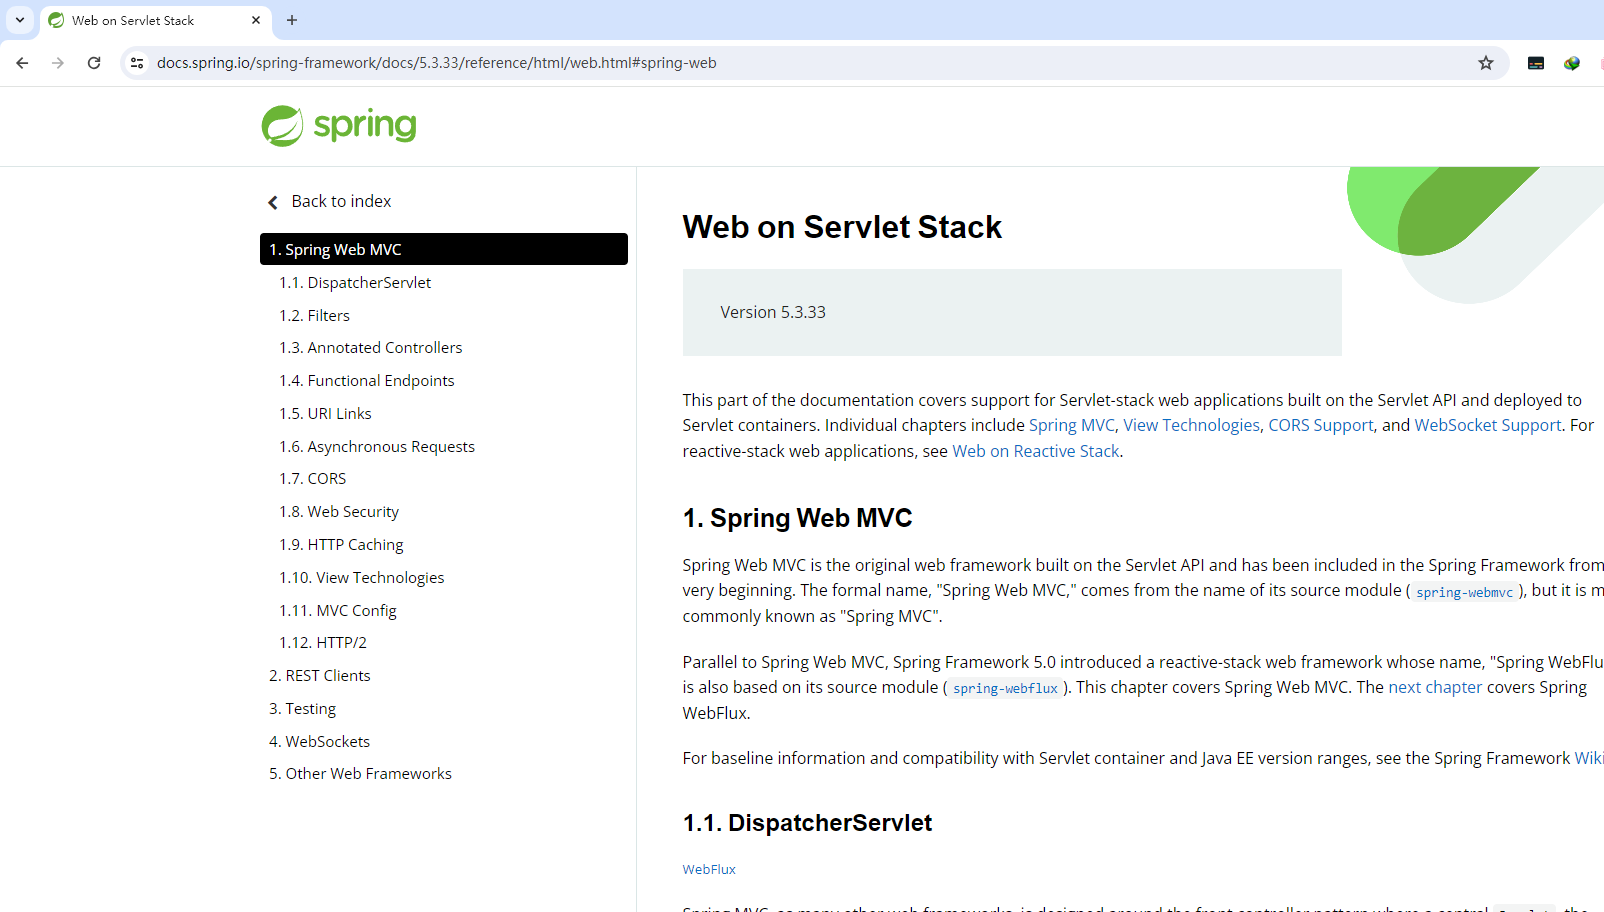
Task: Follow the Web on Reactive Stack link
Action: coord(1035,451)
